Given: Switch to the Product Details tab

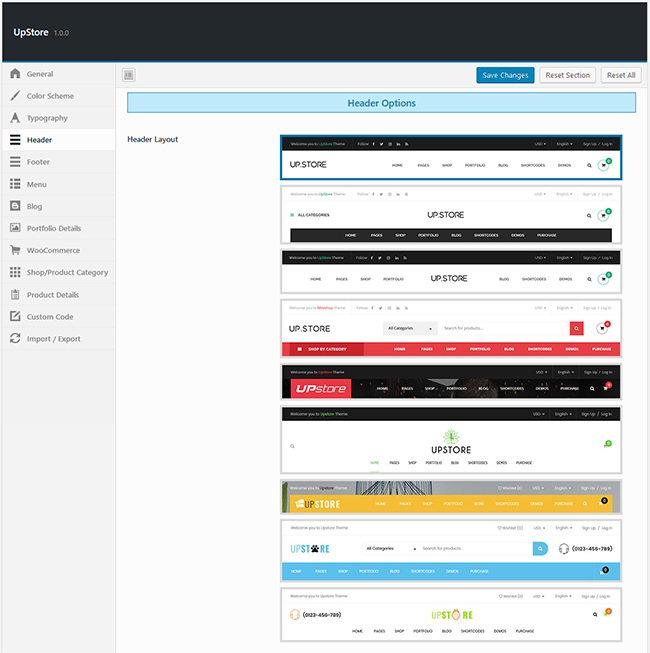Looking at the screenshot, I should click(54, 295).
